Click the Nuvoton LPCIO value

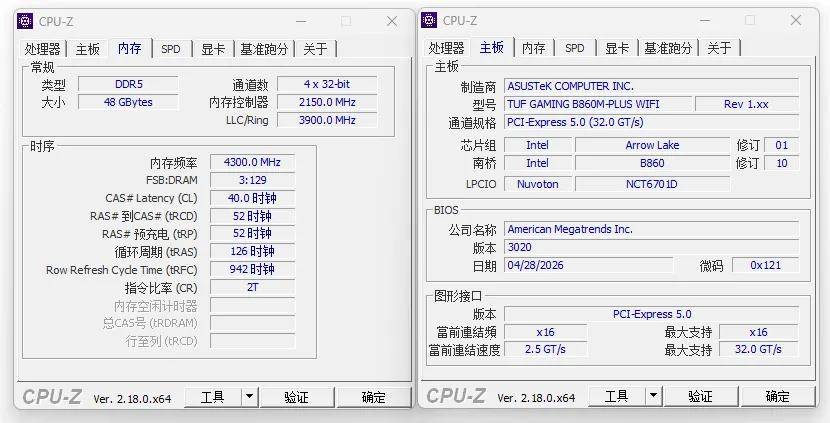click(x=538, y=184)
